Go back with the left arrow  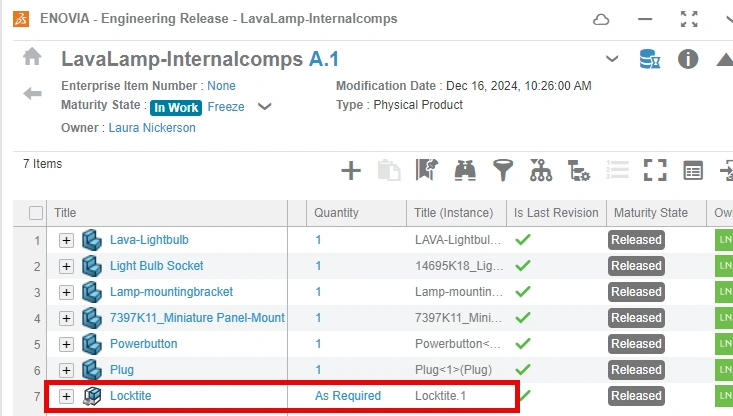click(33, 93)
